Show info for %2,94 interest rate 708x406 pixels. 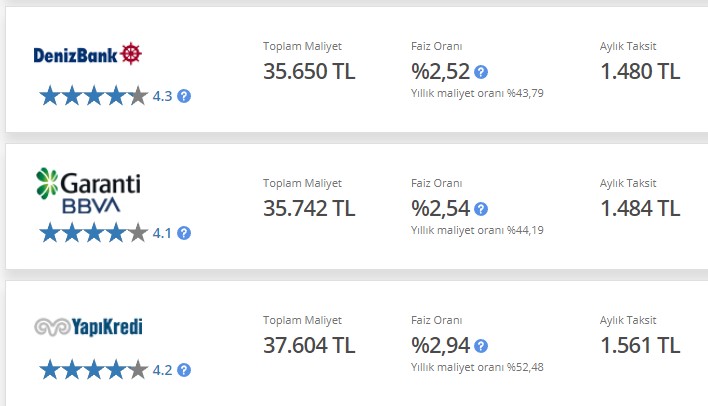pos(481,346)
